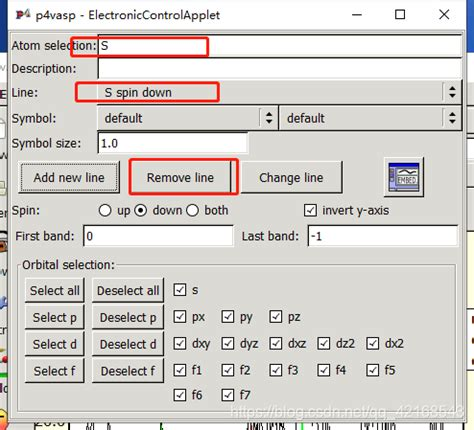Click the EMBED graph window icon
Screen dimensions: 474x430
404,177
